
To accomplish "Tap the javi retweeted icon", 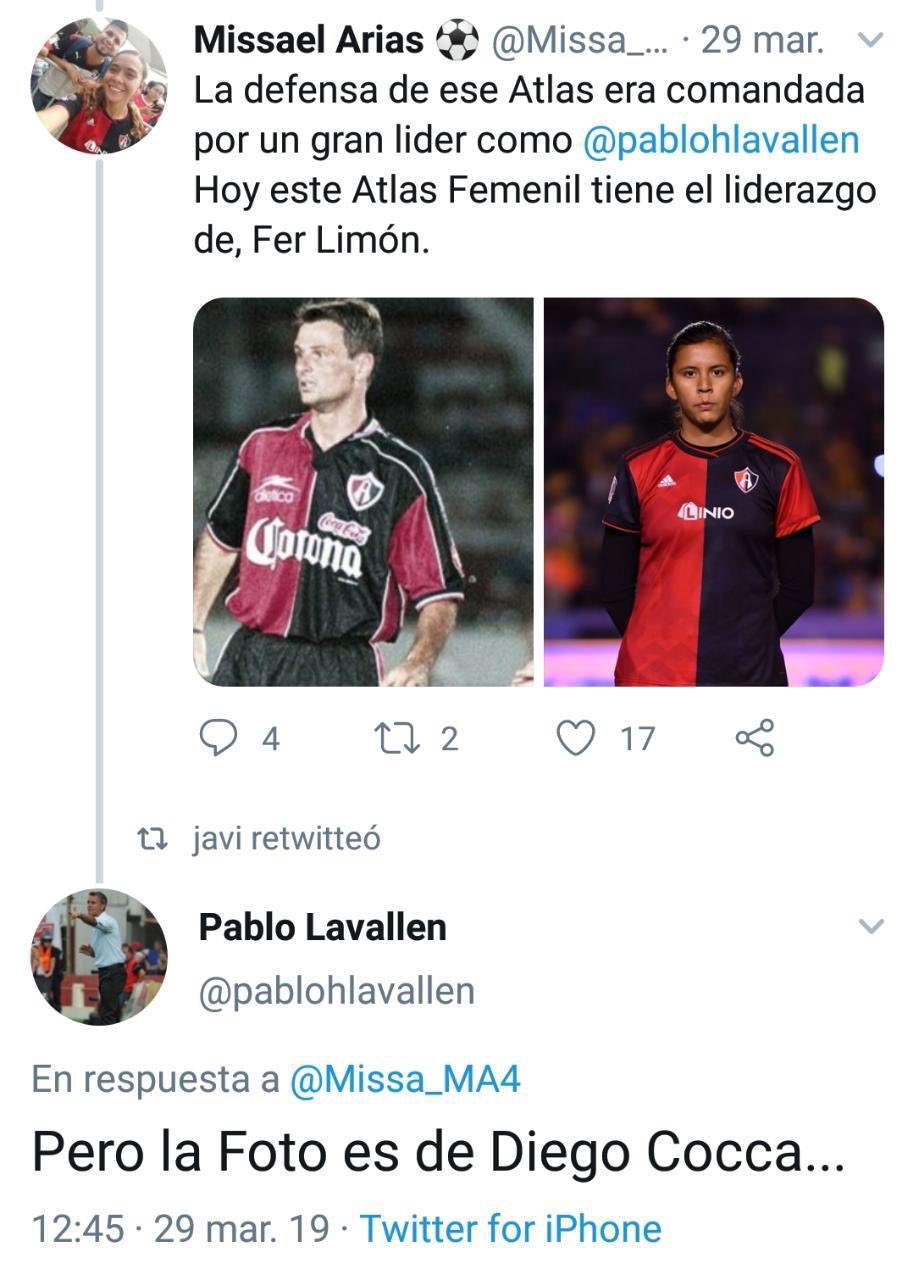I will 152,838.
